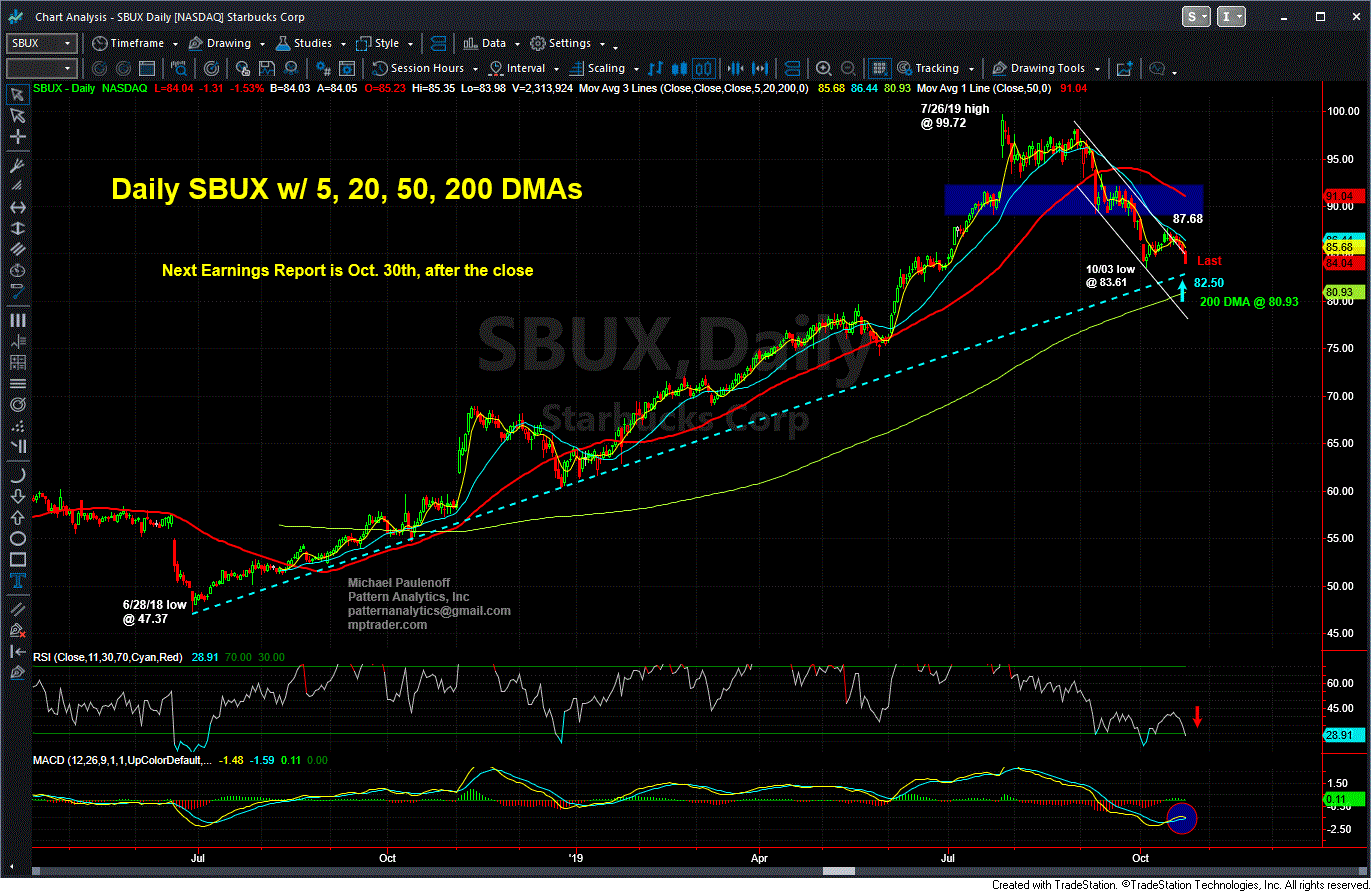The image size is (1371, 891).
Task: Pick the three vertical bars drawing tool
Action: coord(17,320)
